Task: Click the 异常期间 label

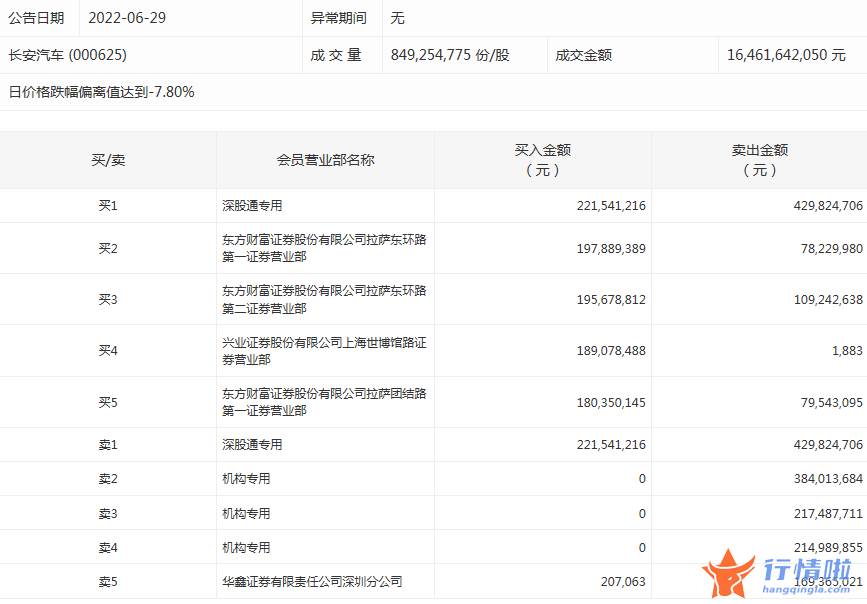Action: [338, 18]
